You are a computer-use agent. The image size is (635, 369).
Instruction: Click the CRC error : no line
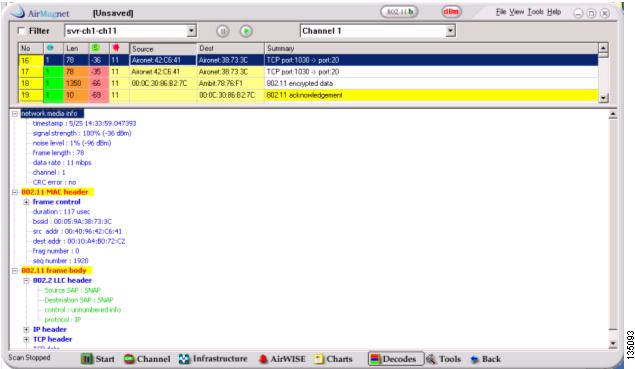(x=54, y=182)
